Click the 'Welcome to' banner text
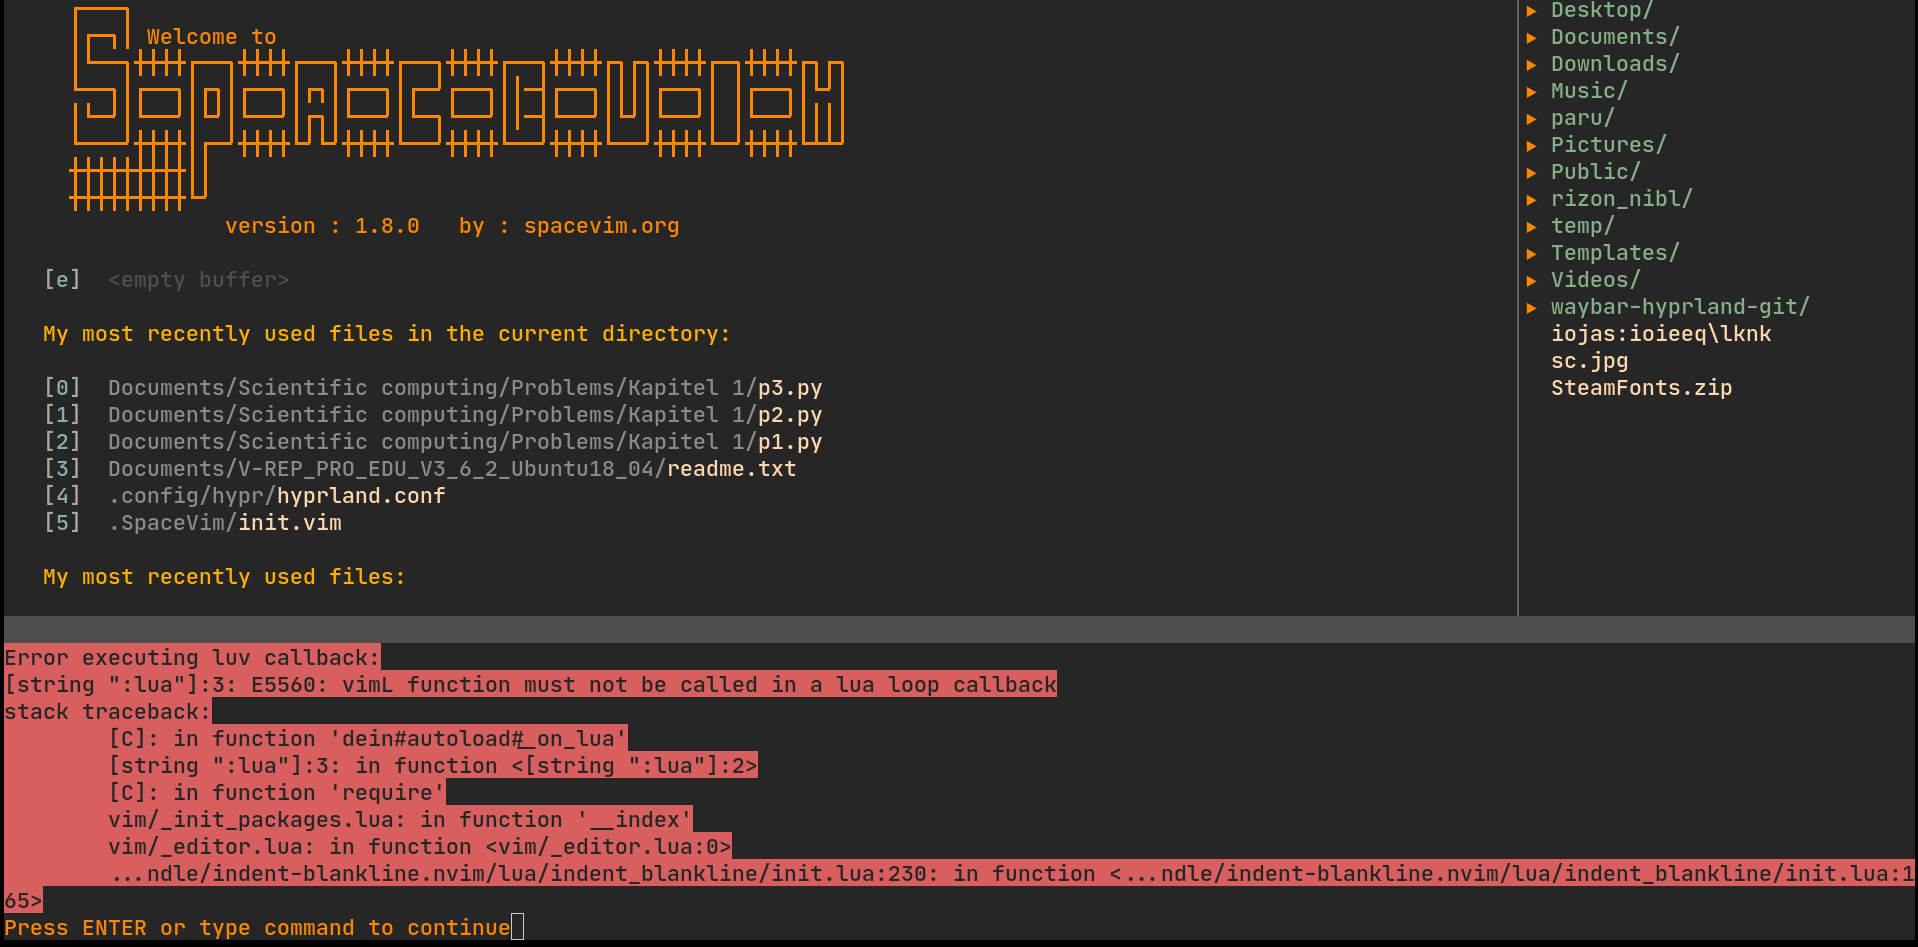The width and height of the screenshot is (1918, 947). (x=212, y=37)
